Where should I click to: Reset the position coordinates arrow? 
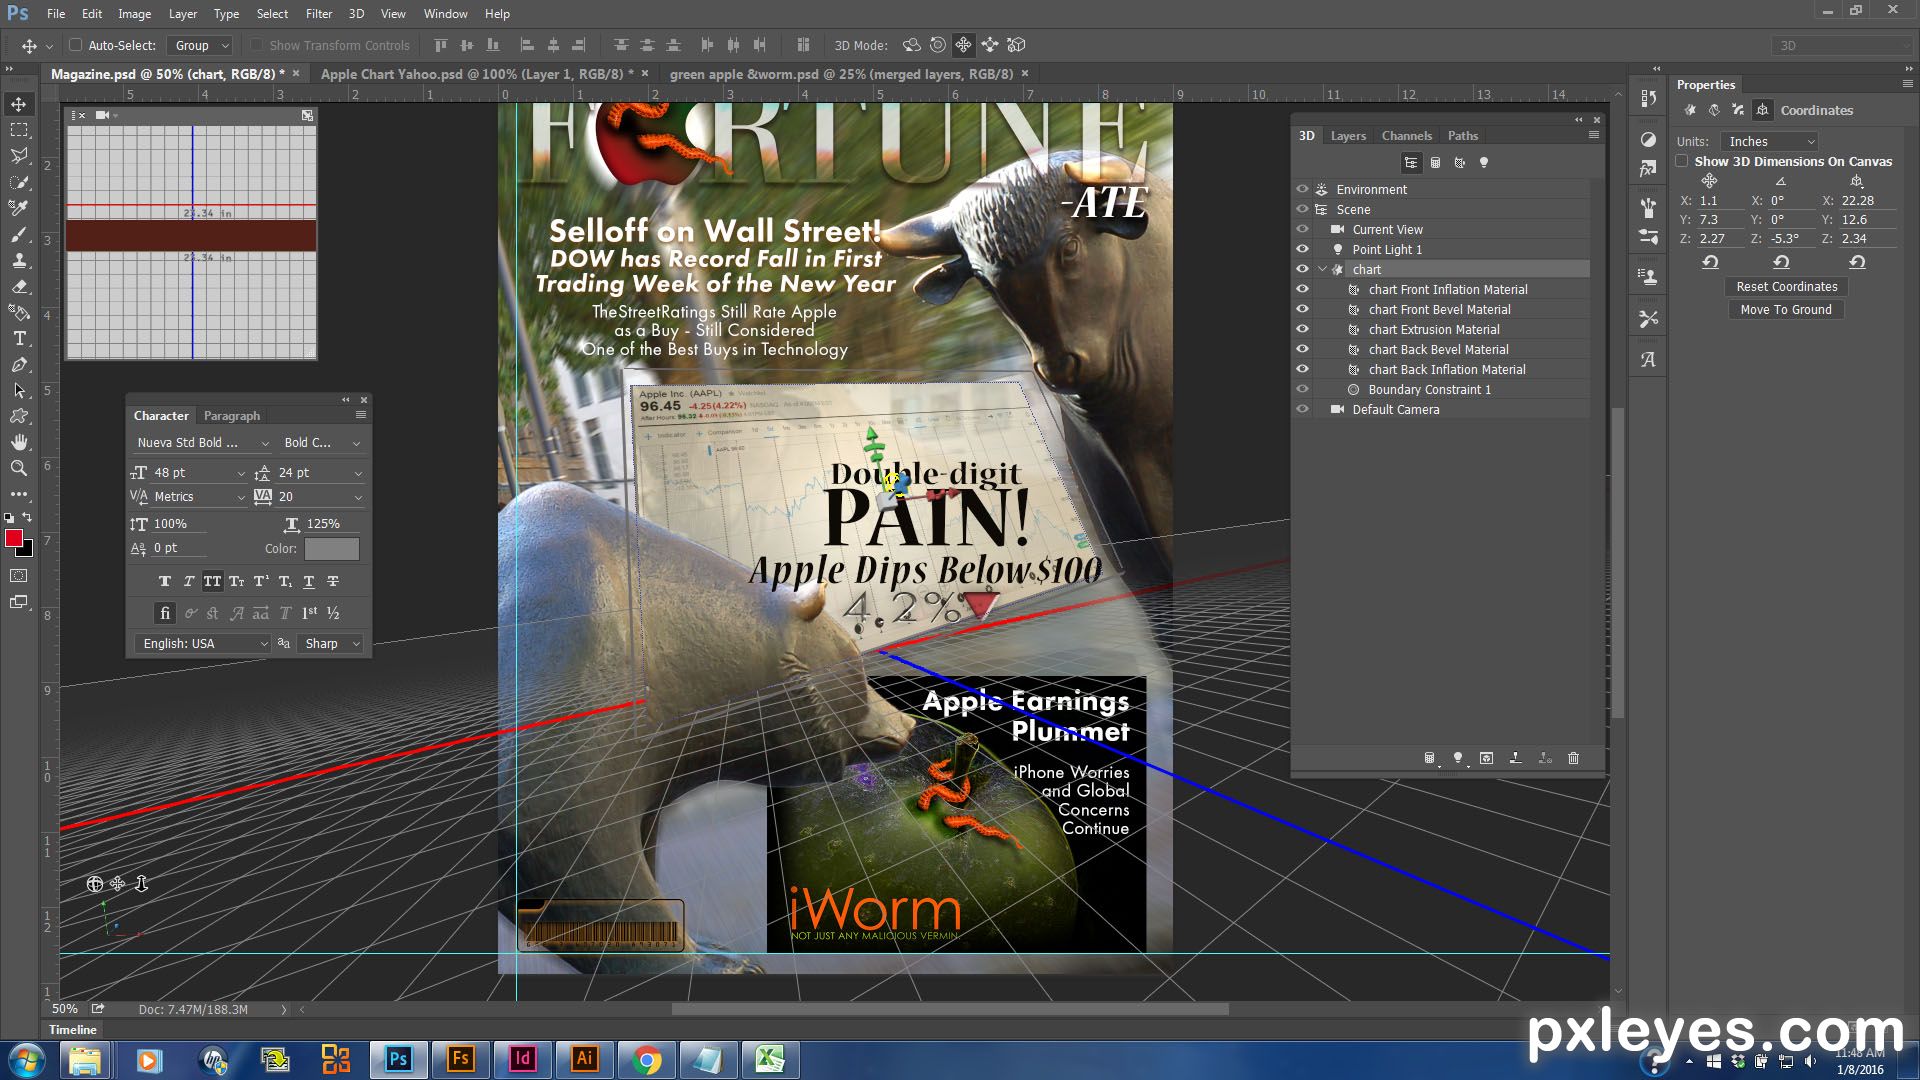click(1710, 262)
